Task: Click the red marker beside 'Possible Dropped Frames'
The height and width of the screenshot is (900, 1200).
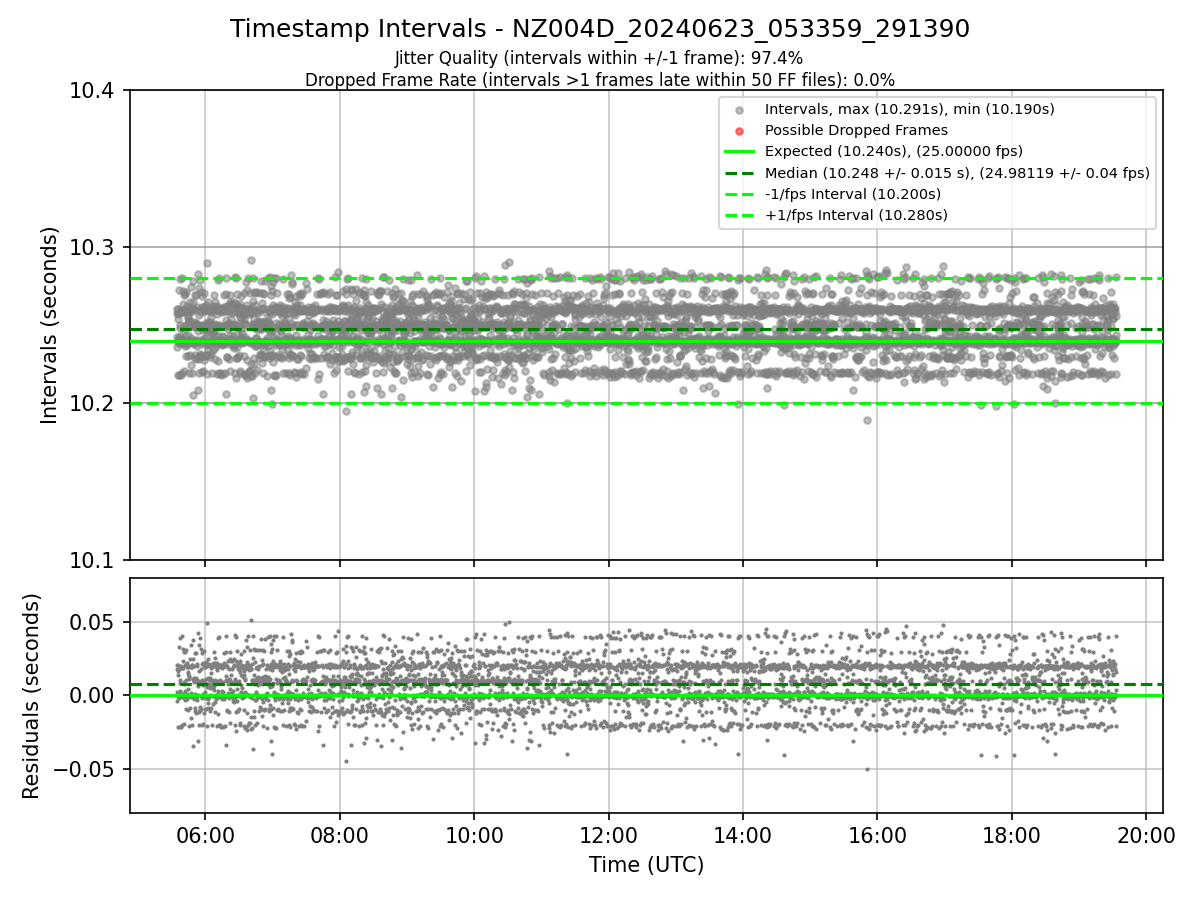Action: (x=739, y=131)
